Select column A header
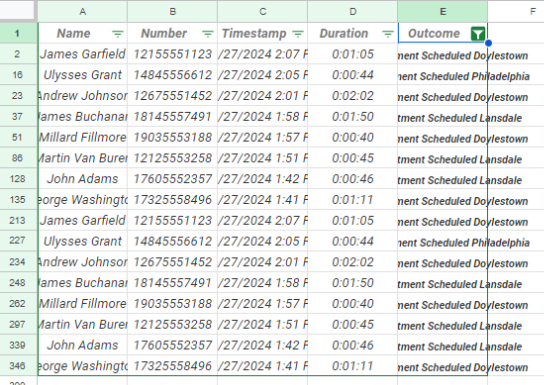Image resolution: width=544 pixels, height=385 pixels. (83, 11)
